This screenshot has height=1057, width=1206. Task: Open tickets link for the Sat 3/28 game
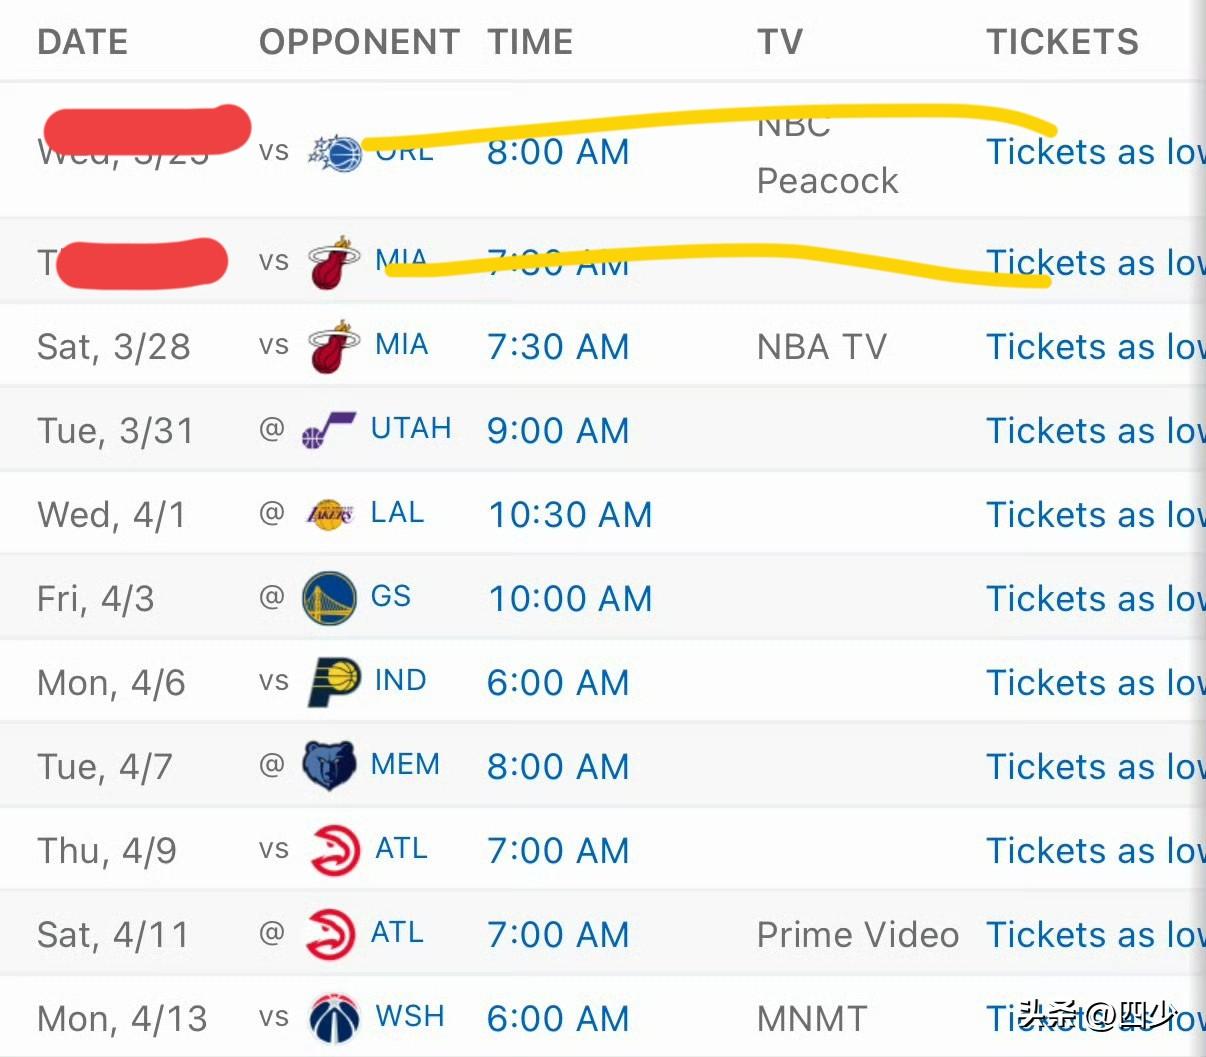(1094, 347)
